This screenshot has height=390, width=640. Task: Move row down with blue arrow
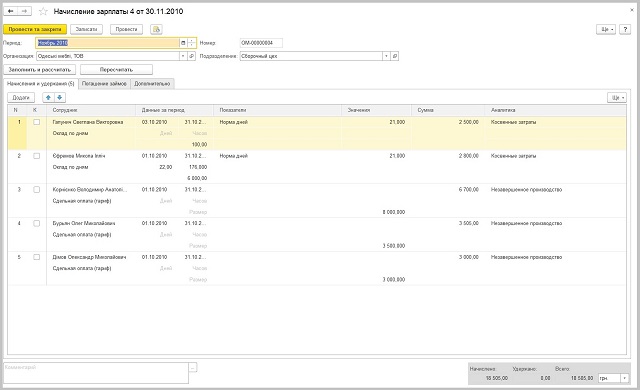pos(60,98)
